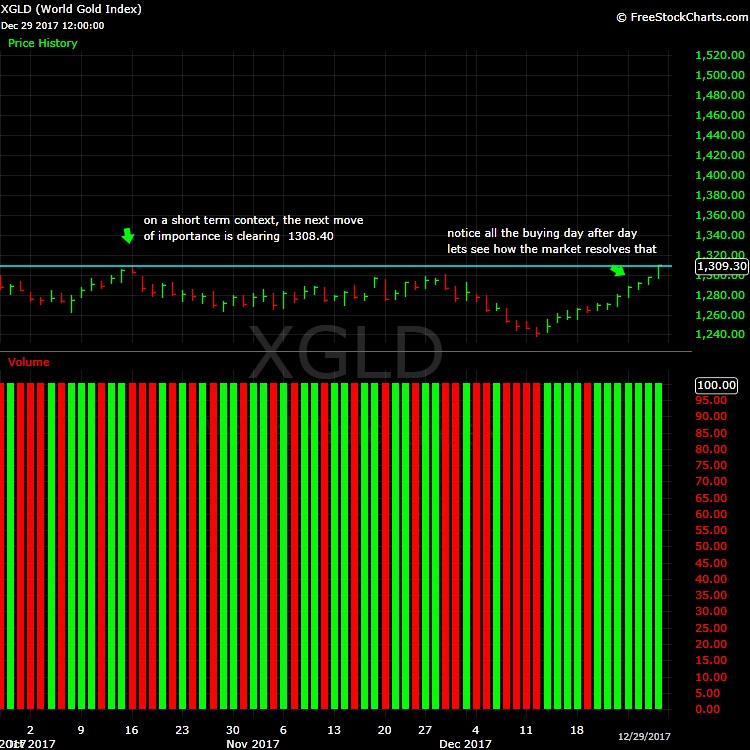Screen dimensions: 750x750
Task: Click the 25.00 volume axis label
Action: [x=711, y=628]
